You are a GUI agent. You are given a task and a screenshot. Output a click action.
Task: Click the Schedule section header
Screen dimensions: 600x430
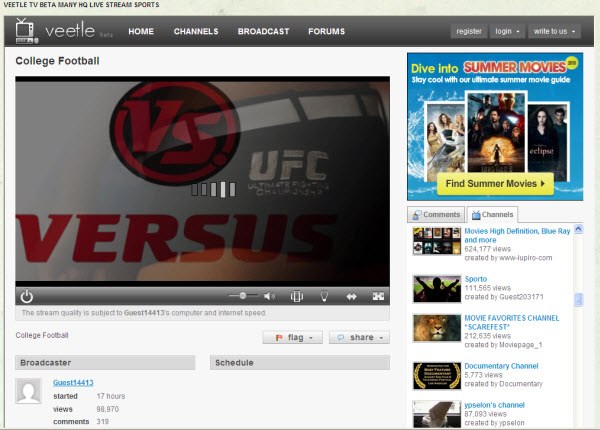tap(300, 363)
